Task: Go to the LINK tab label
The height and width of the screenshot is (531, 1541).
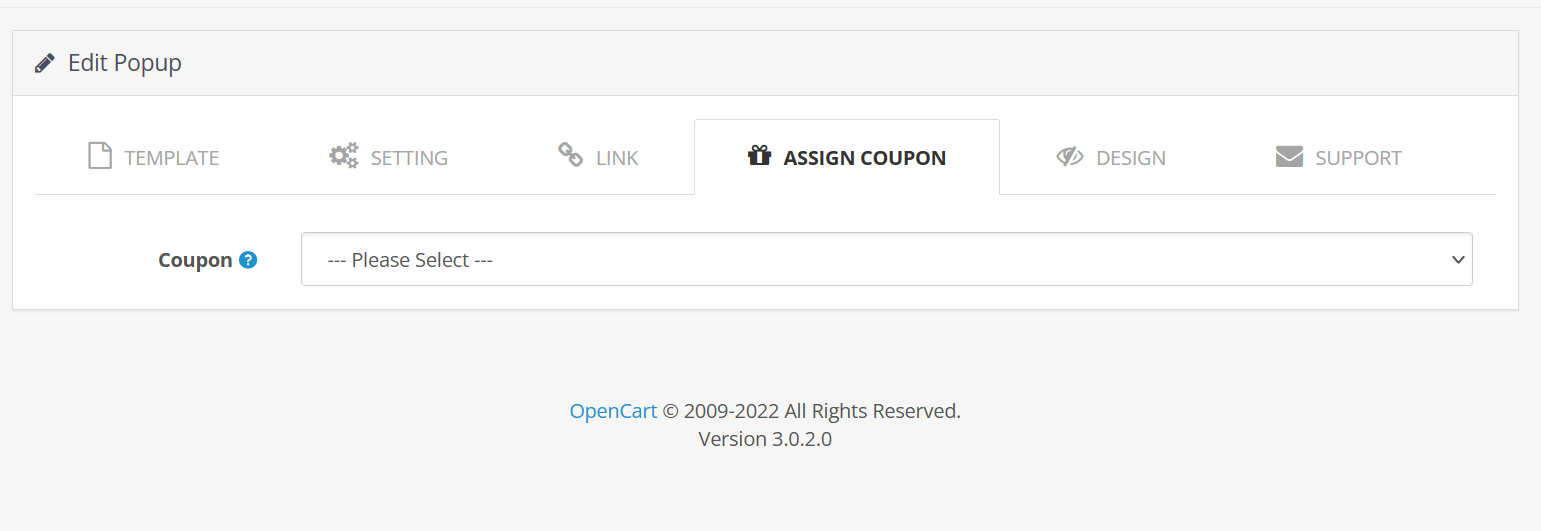Action: coord(617,158)
